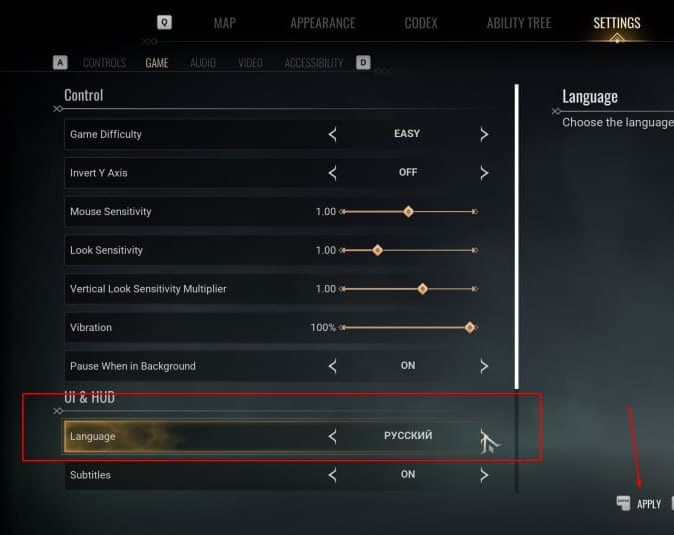Click the Mouse Sensitivity slider handle
This screenshot has height=535, width=674.
(408, 211)
